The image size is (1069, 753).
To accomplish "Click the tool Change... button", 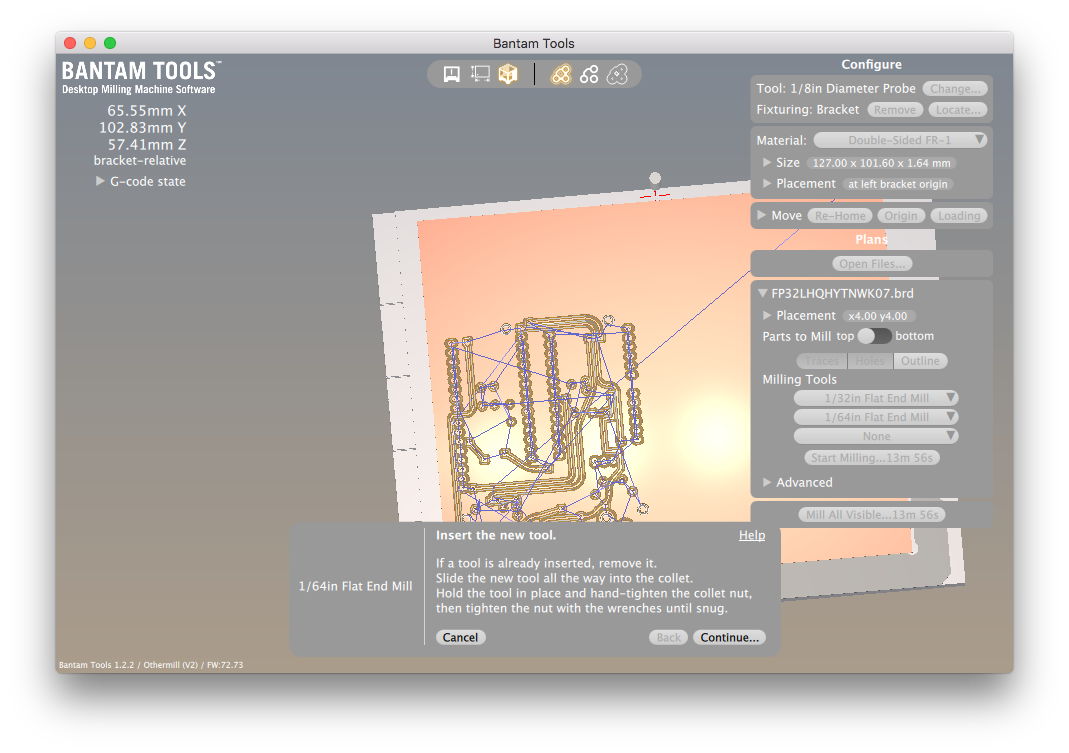I will (x=954, y=89).
